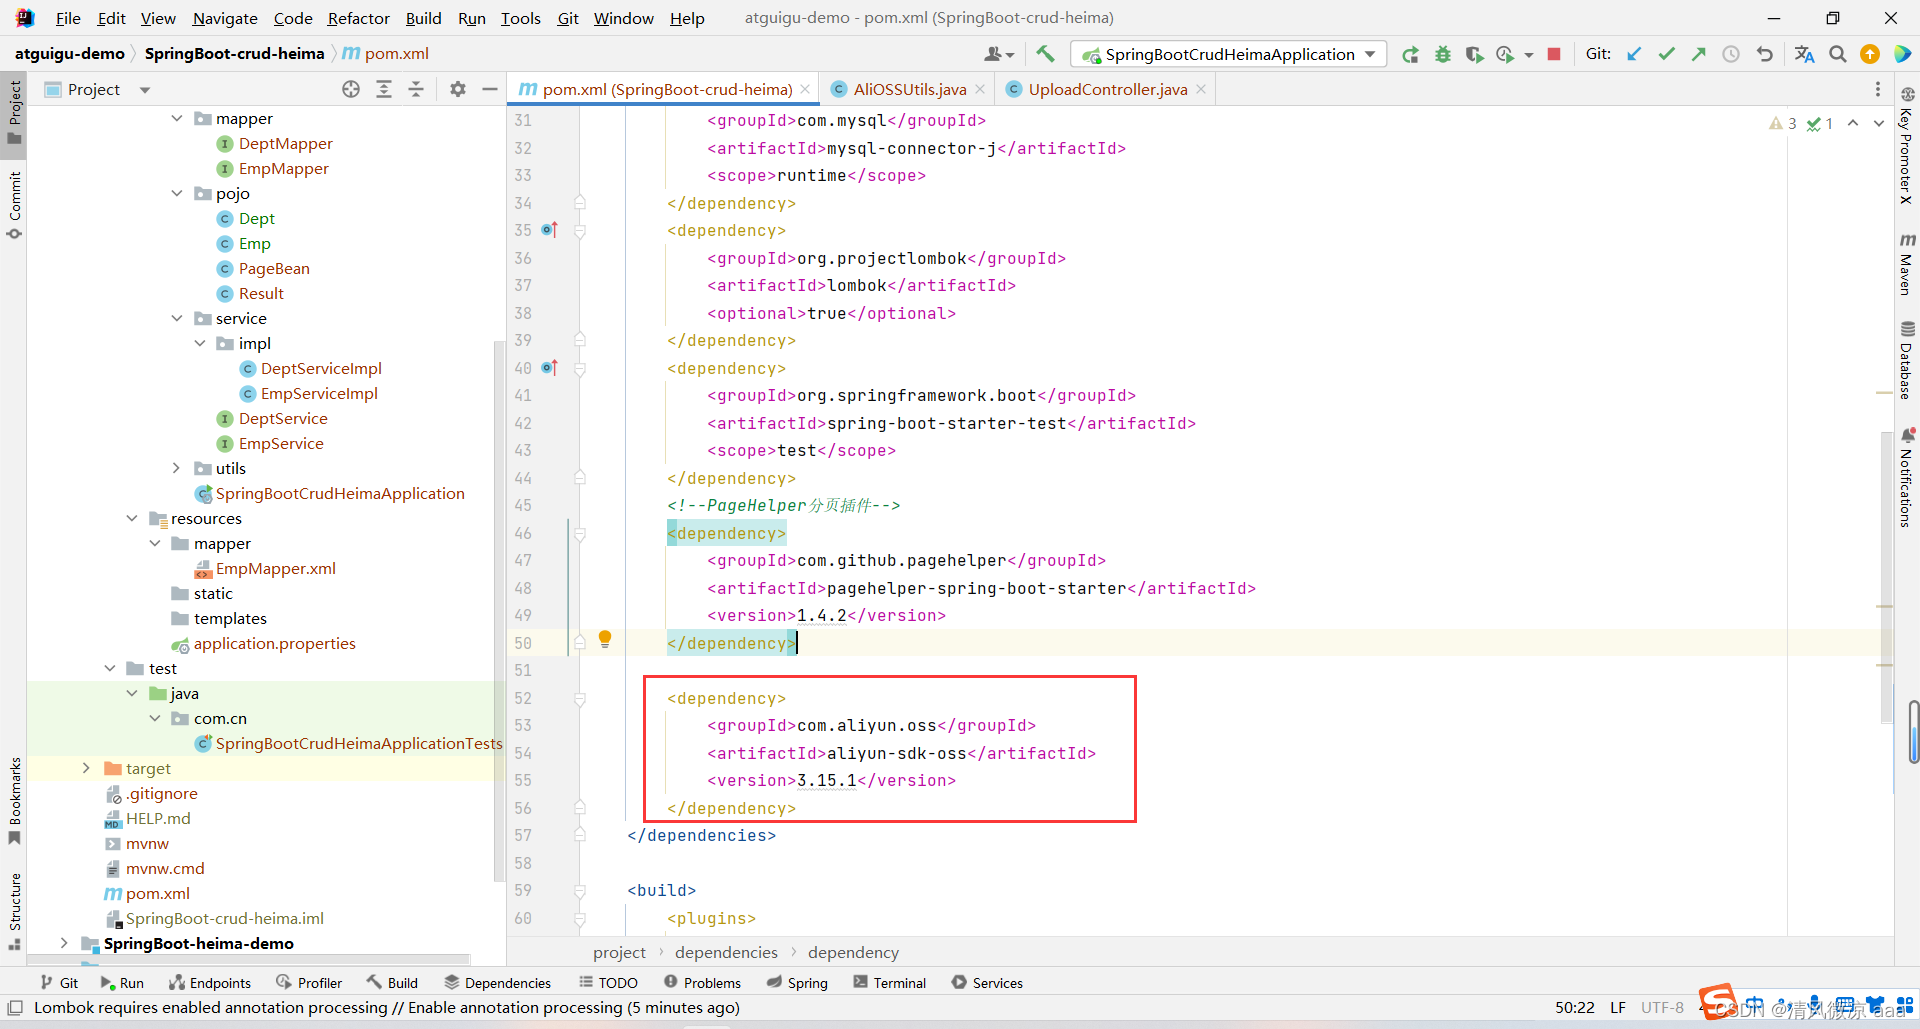Open Services tool window
Screen dimensions: 1920x1029
tap(987, 983)
